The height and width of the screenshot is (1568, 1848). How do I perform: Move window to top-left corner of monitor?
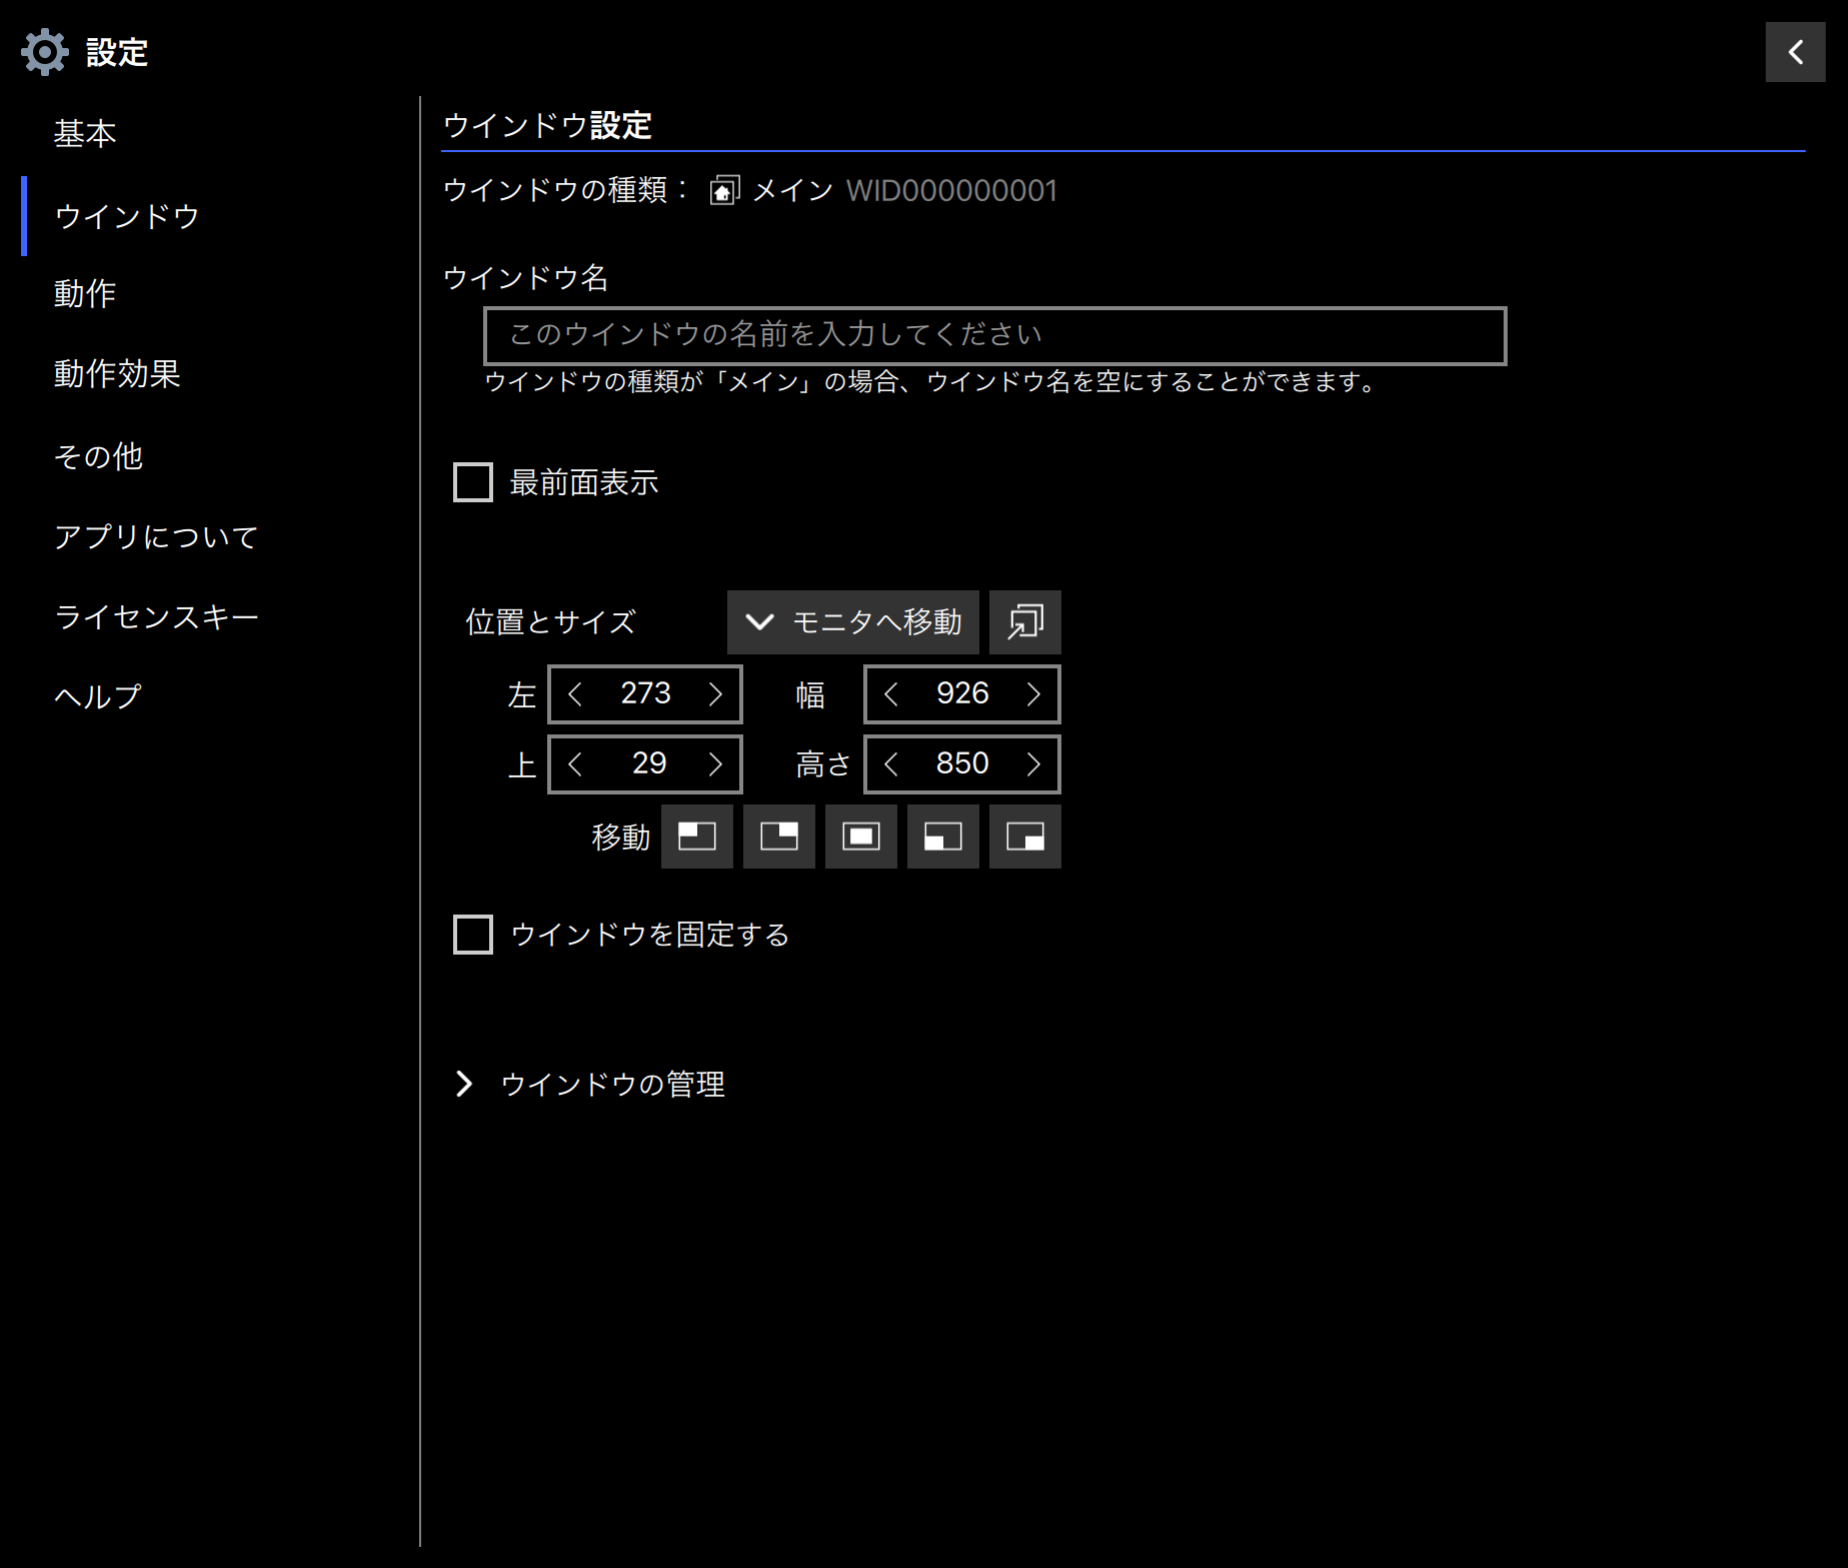[x=697, y=837]
